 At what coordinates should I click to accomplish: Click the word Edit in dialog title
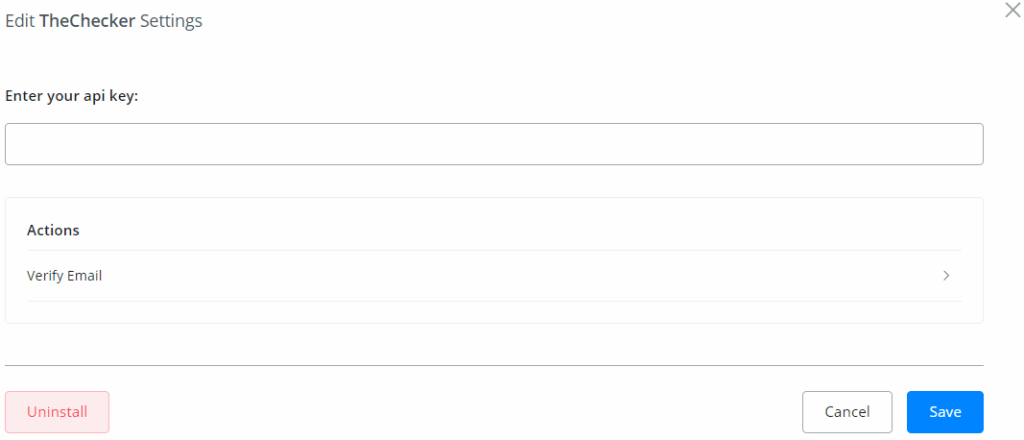click(20, 21)
